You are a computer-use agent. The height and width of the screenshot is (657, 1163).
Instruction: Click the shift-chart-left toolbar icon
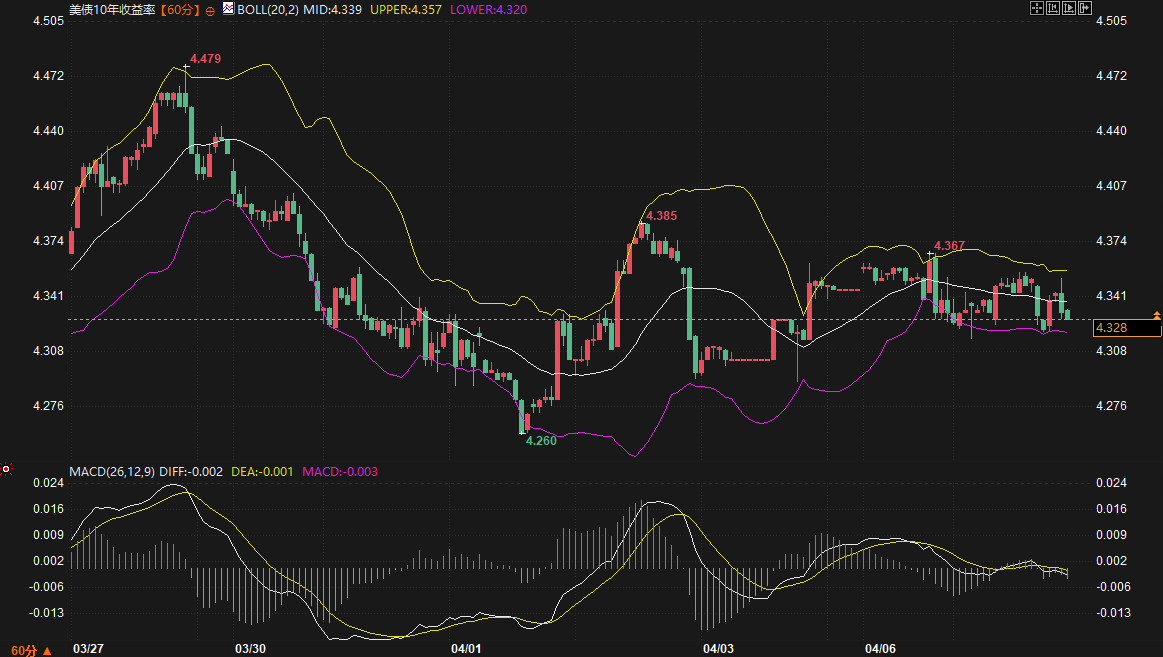1053,8
